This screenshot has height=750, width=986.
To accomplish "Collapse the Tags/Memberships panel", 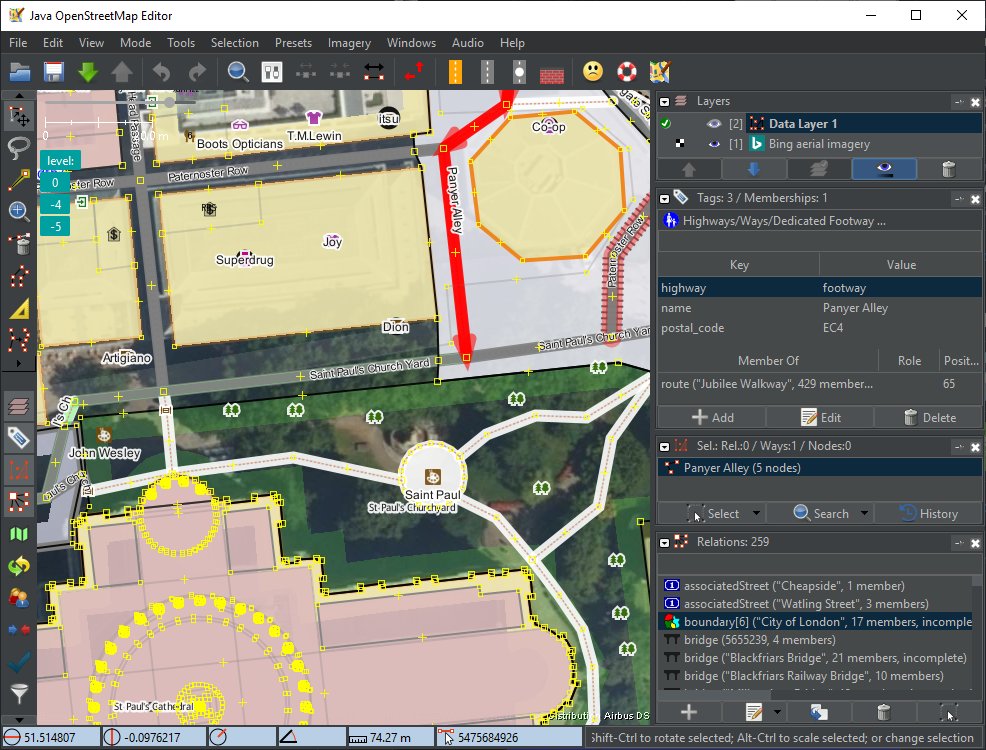I will coord(665,199).
